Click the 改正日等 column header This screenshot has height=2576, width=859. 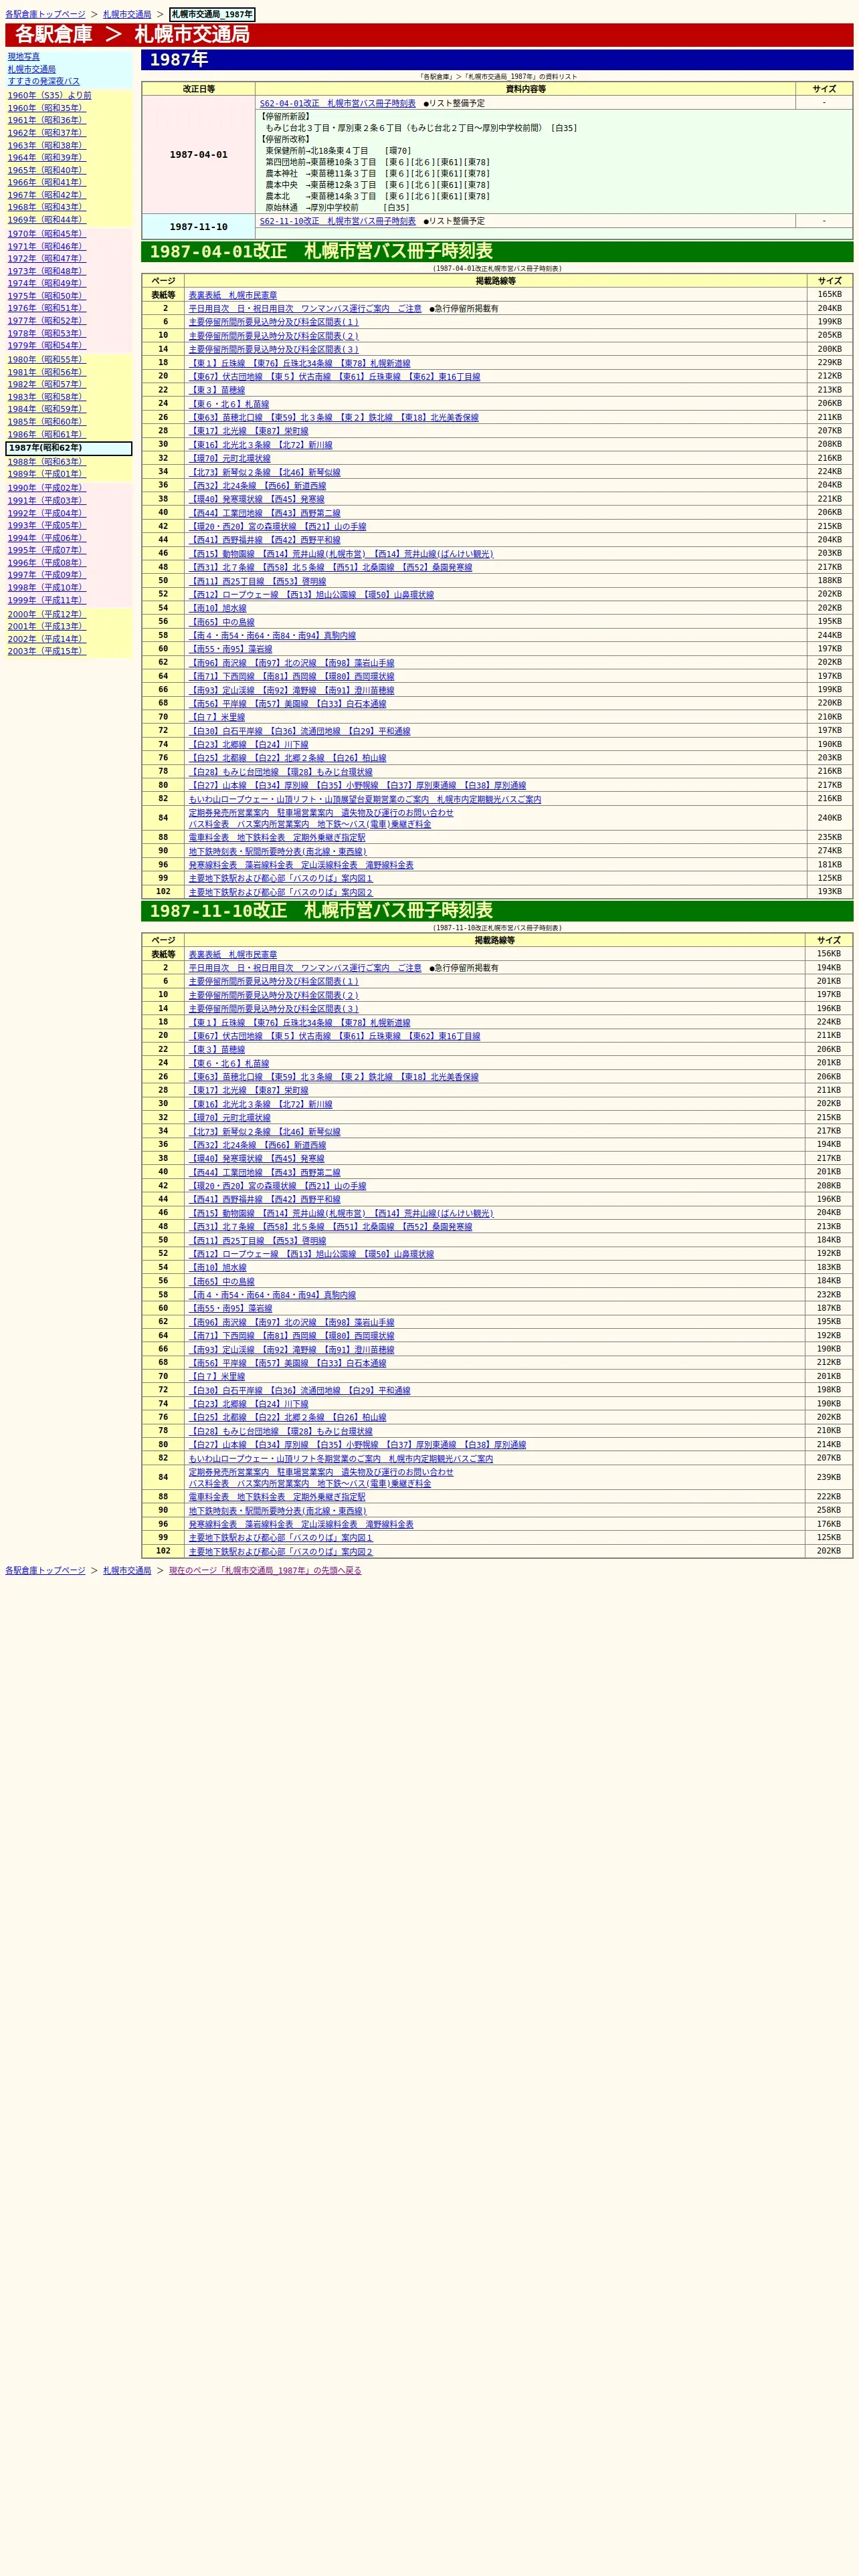click(198, 89)
